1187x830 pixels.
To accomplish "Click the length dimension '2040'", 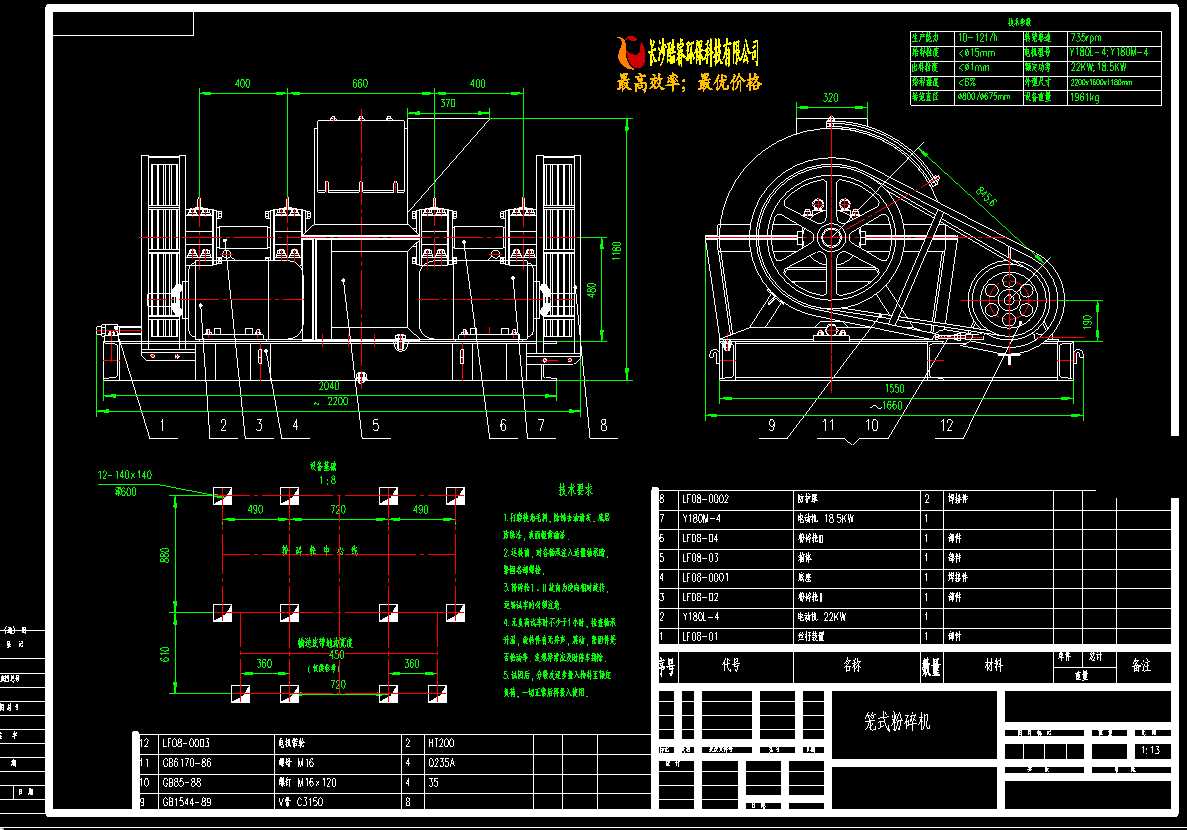I will tap(329, 386).
